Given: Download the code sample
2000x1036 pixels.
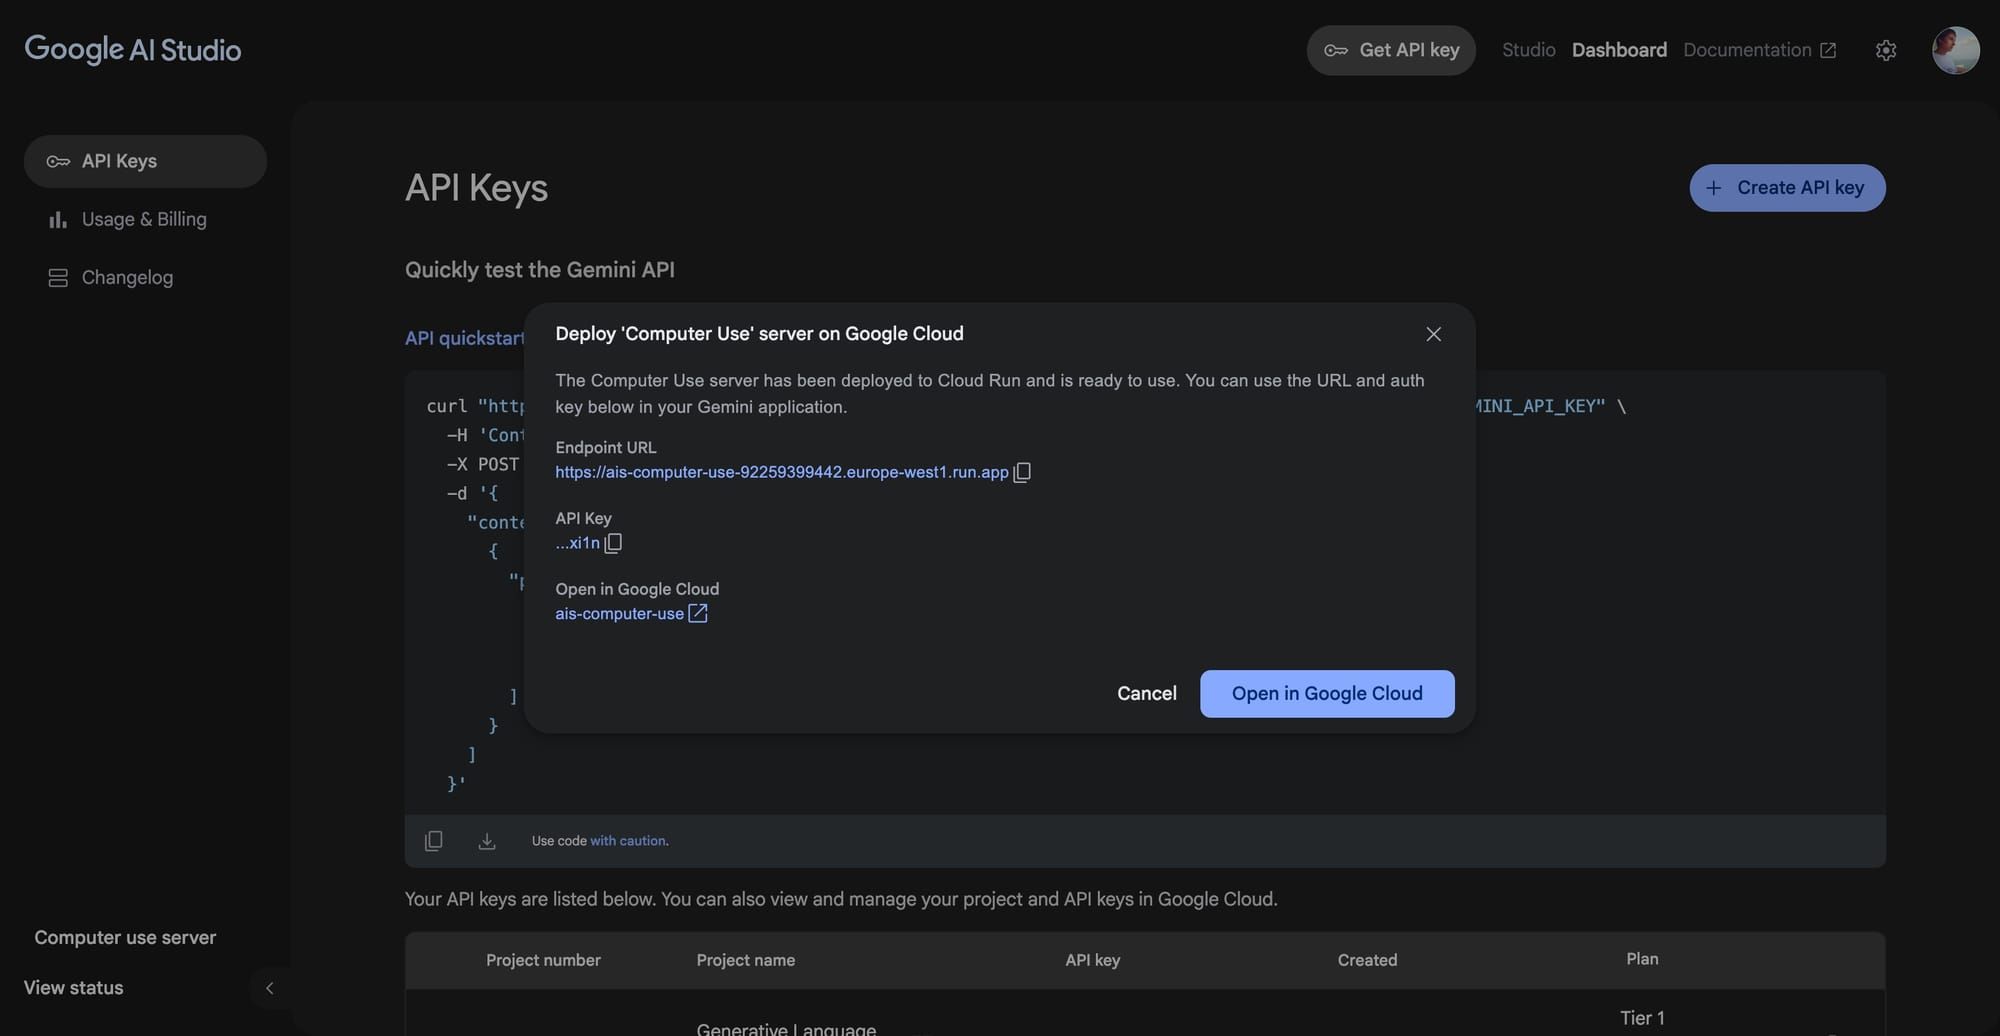Looking at the screenshot, I should 487,840.
